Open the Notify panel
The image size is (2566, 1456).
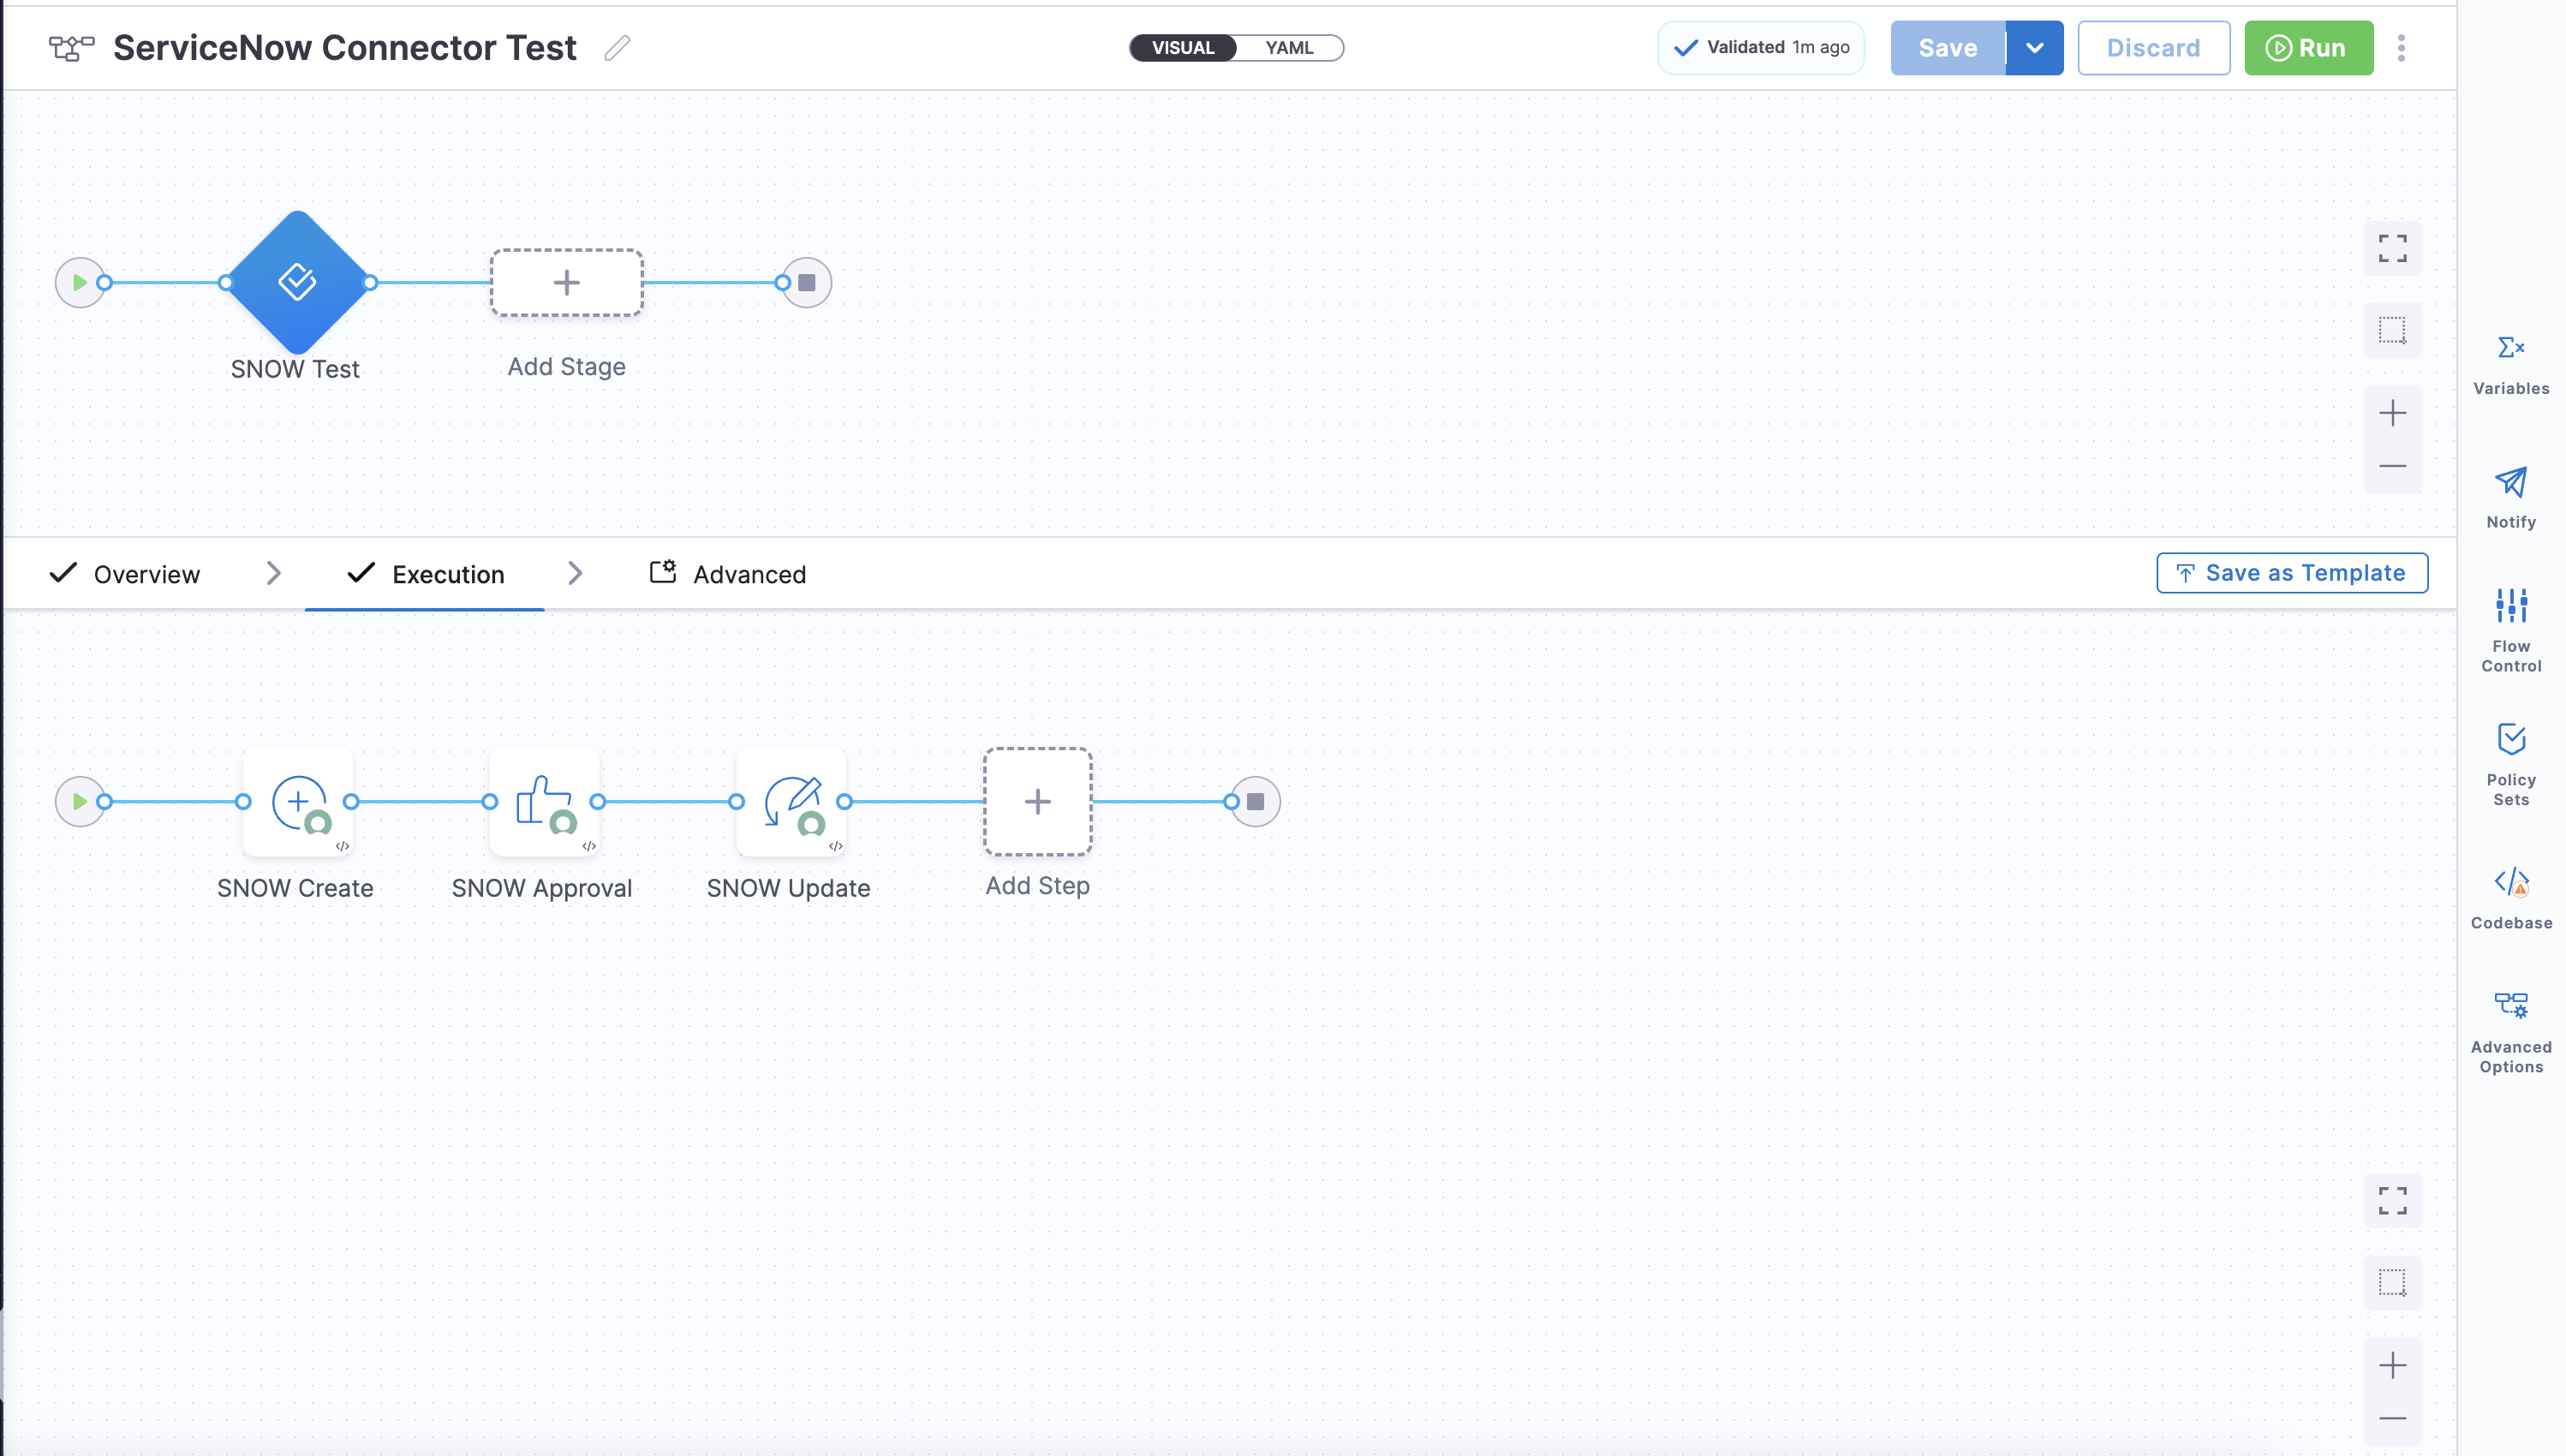tap(2510, 483)
